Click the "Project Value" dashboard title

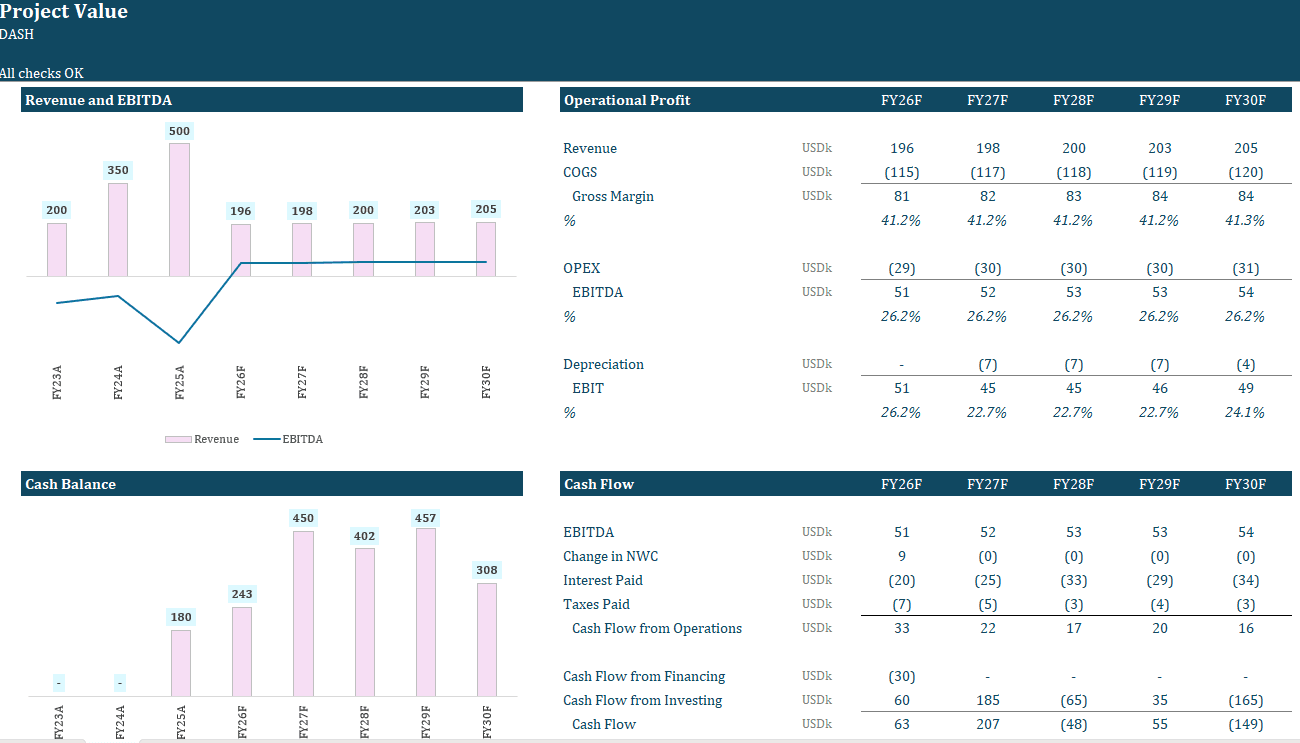point(64,12)
